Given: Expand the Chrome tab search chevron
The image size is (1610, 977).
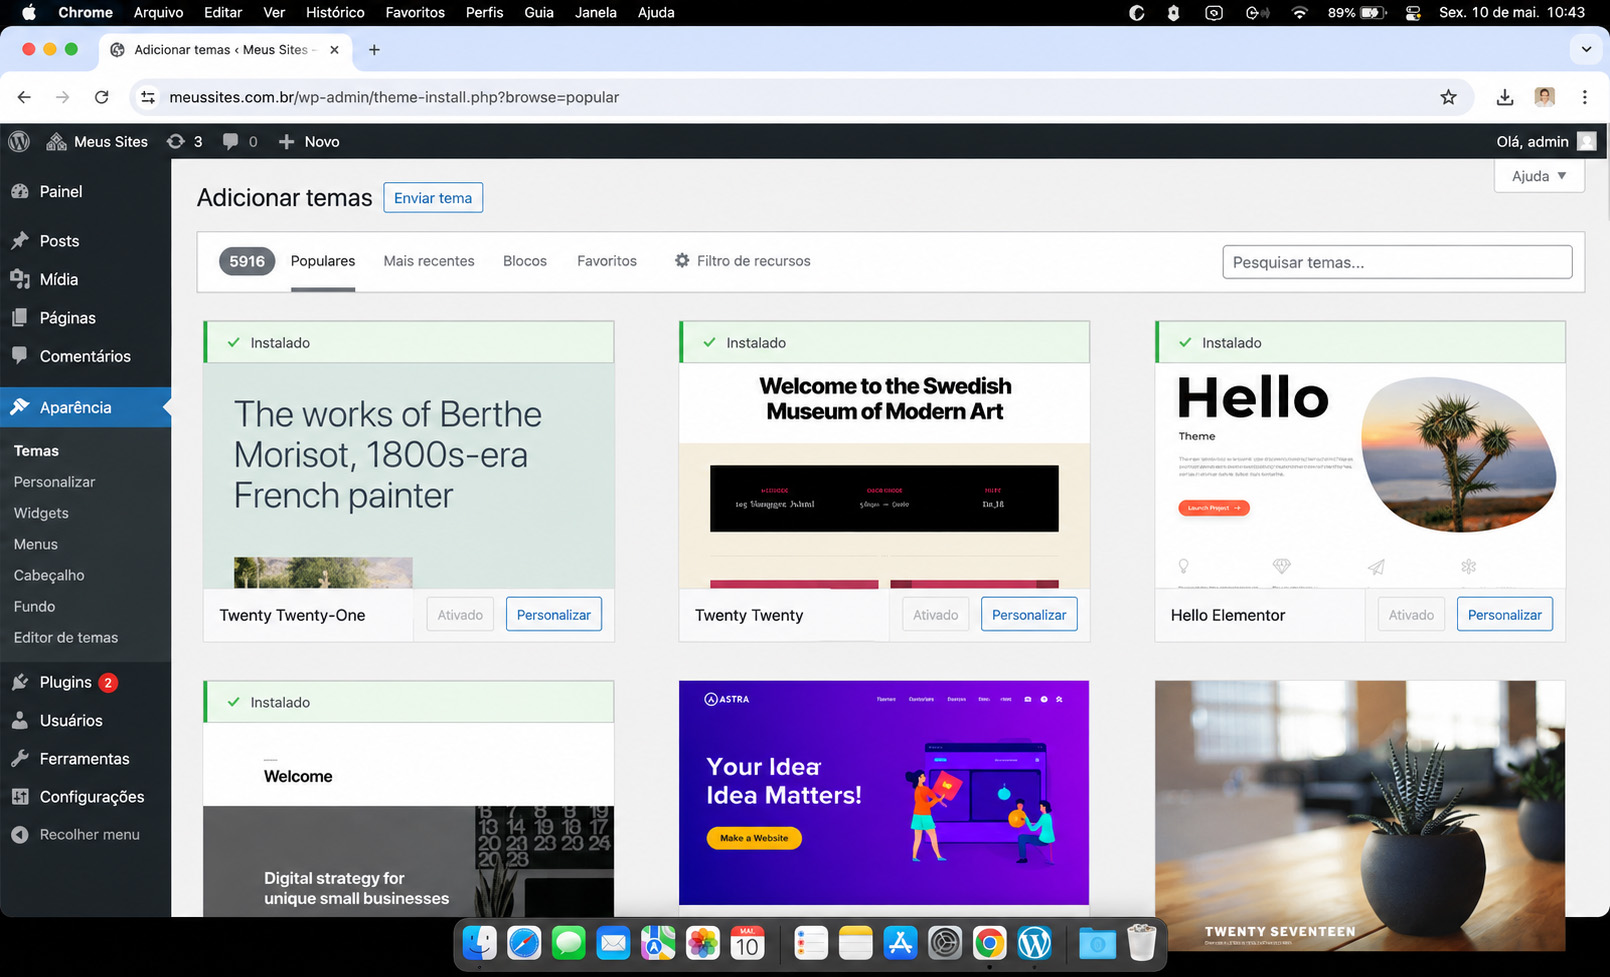Looking at the screenshot, I should pyautogui.click(x=1586, y=49).
